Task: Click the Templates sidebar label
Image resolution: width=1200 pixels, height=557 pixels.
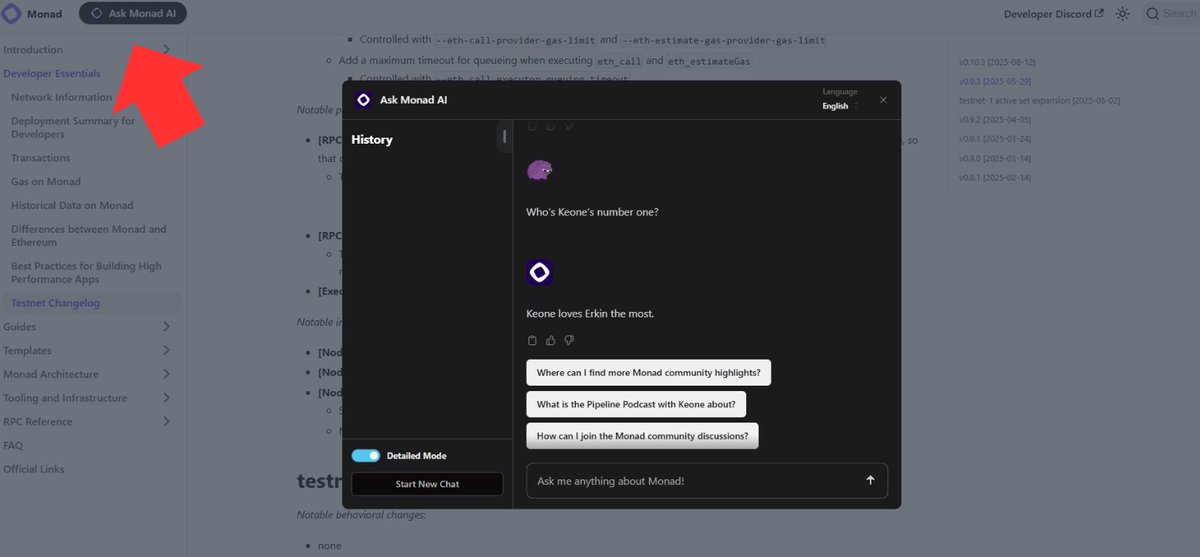Action: click(27, 351)
